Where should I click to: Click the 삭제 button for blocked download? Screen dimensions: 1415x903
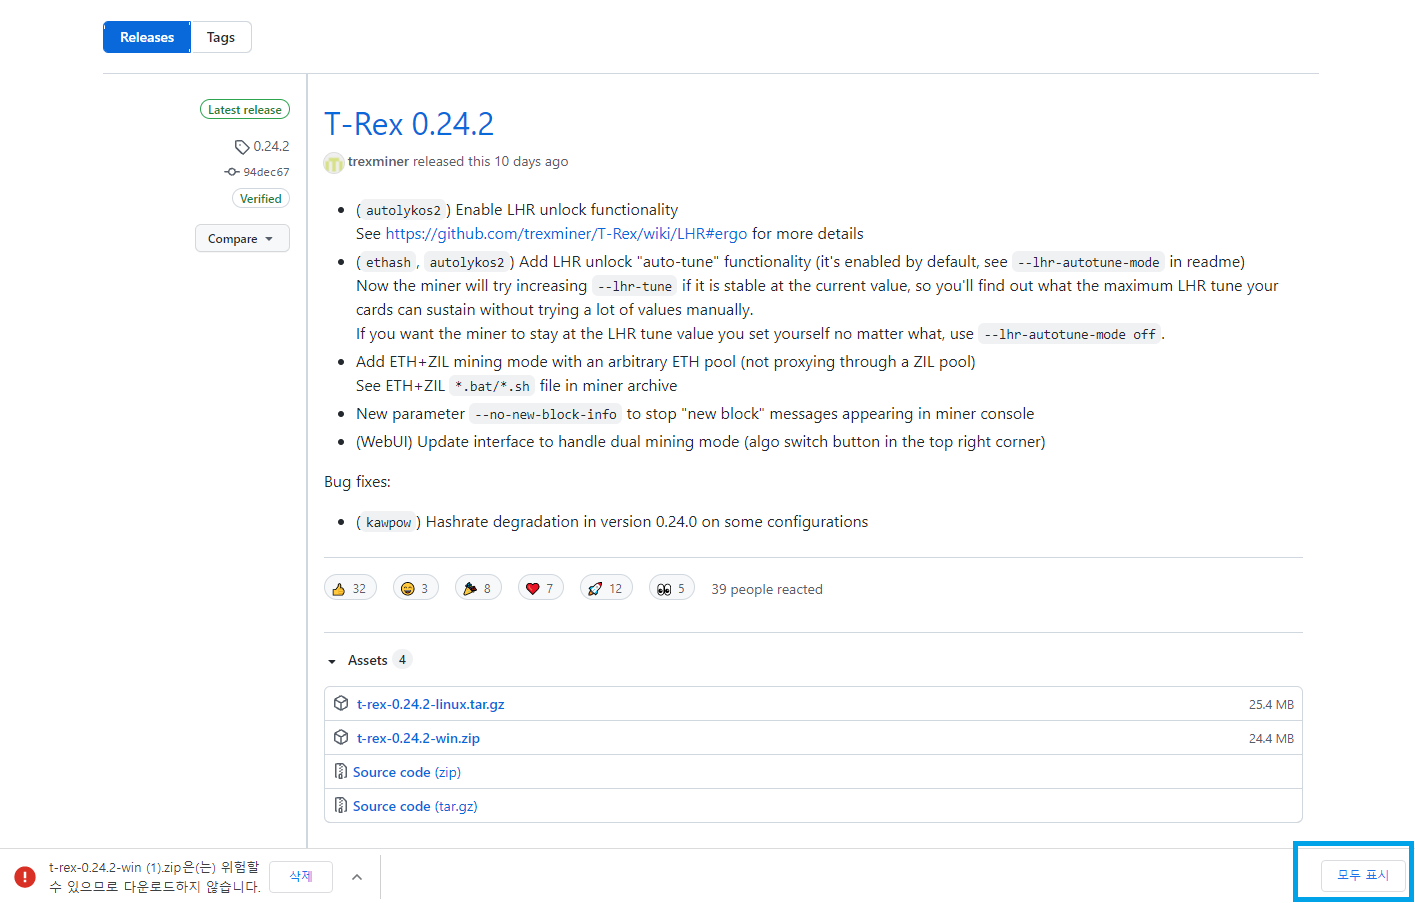point(301,876)
